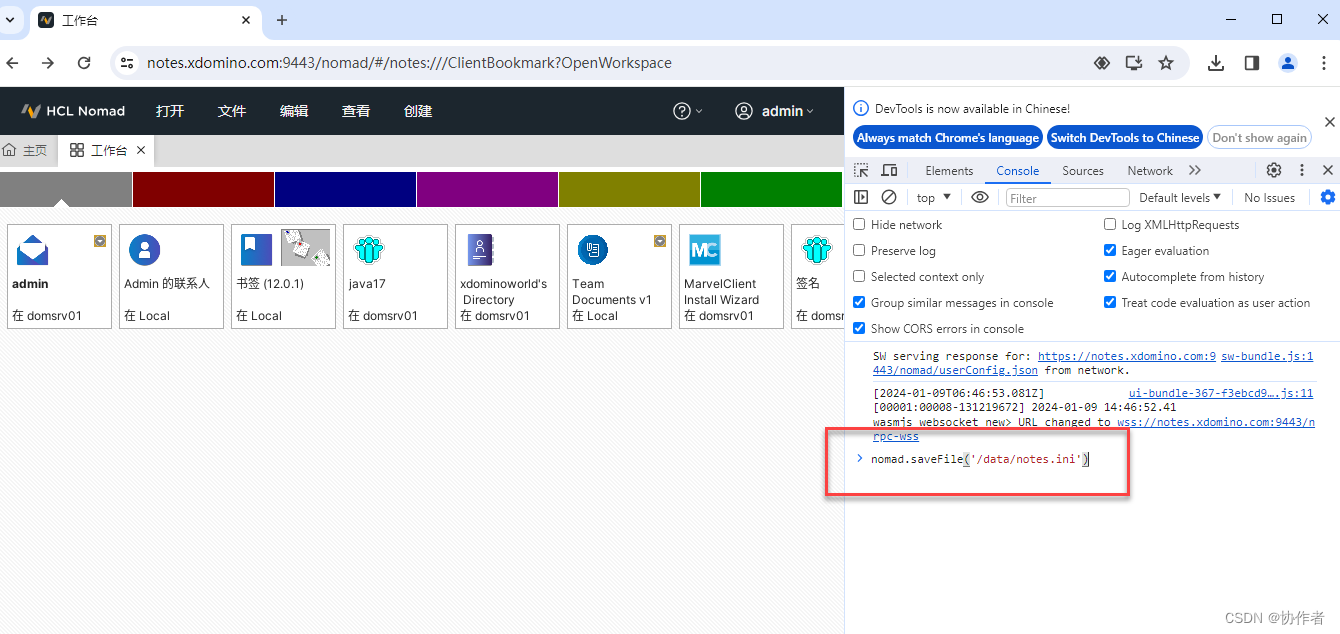The width and height of the screenshot is (1340, 634).
Task: Click the browser forward arrow
Action: coord(48,63)
